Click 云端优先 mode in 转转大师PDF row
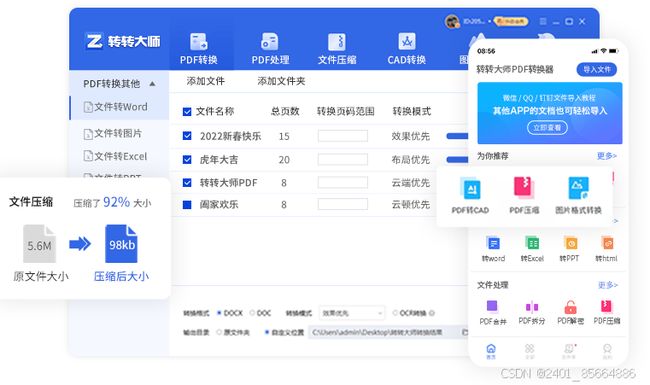This screenshot has height=385, width=650. (411, 183)
